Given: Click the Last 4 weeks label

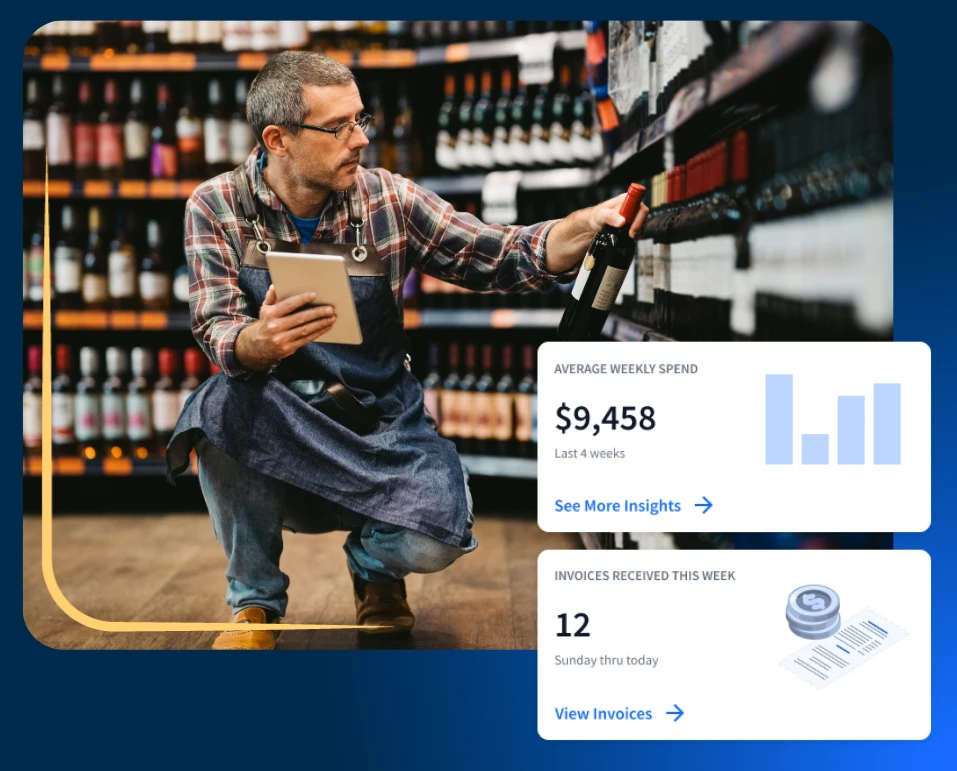Looking at the screenshot, I should click(590, 453).
